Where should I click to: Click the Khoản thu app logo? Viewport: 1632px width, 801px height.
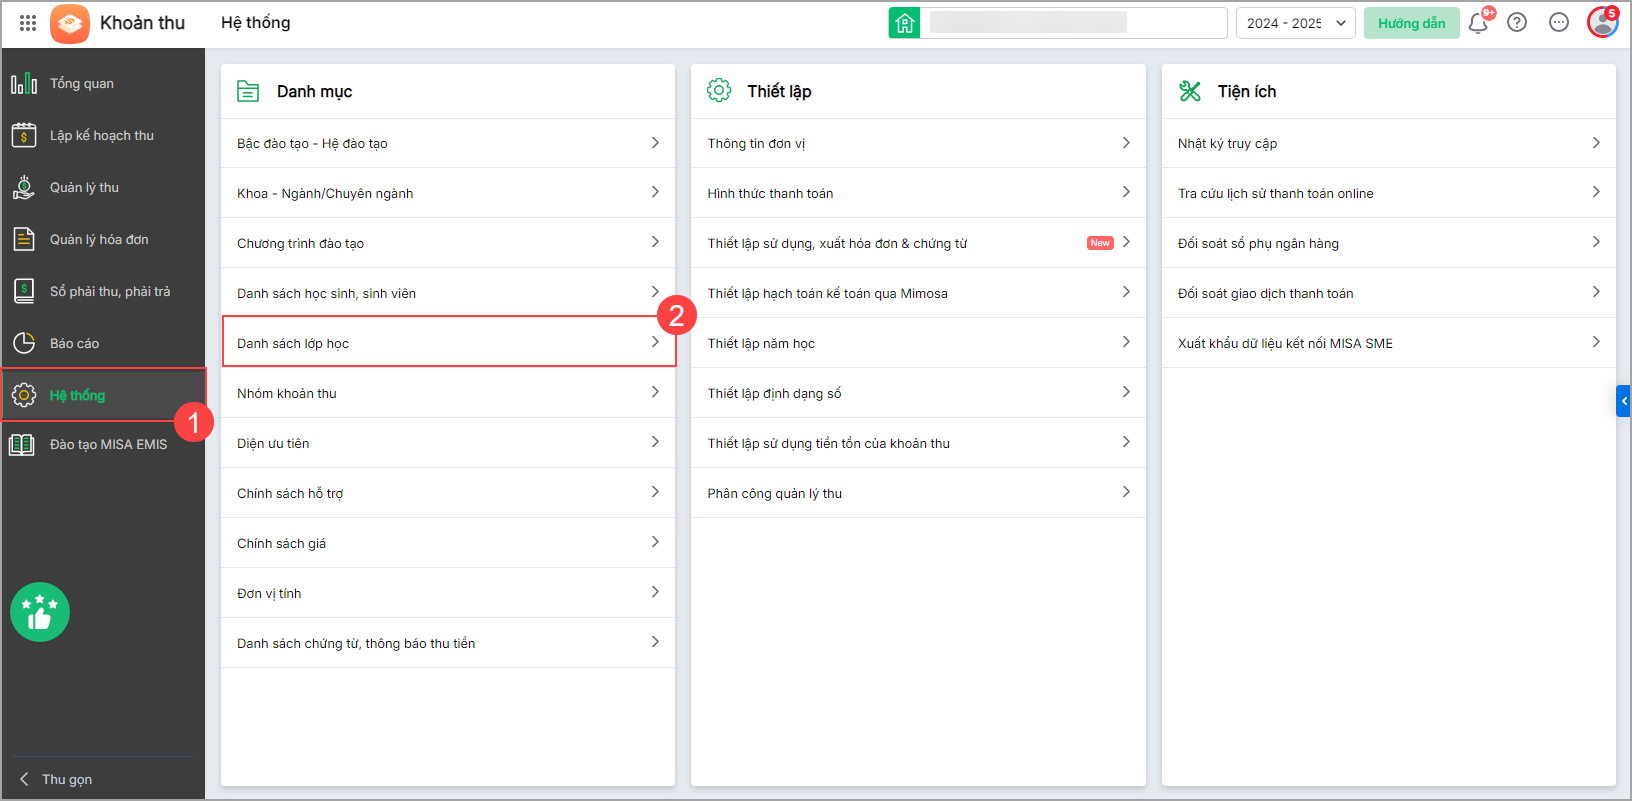click(70, 23)
